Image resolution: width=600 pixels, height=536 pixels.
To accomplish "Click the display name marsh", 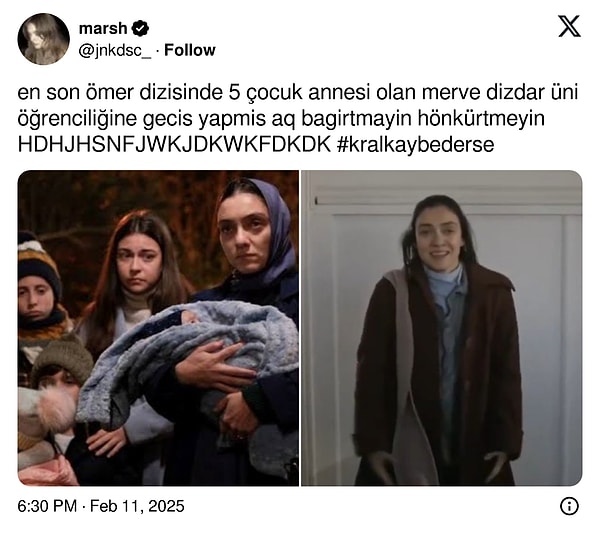I will 103,28.
